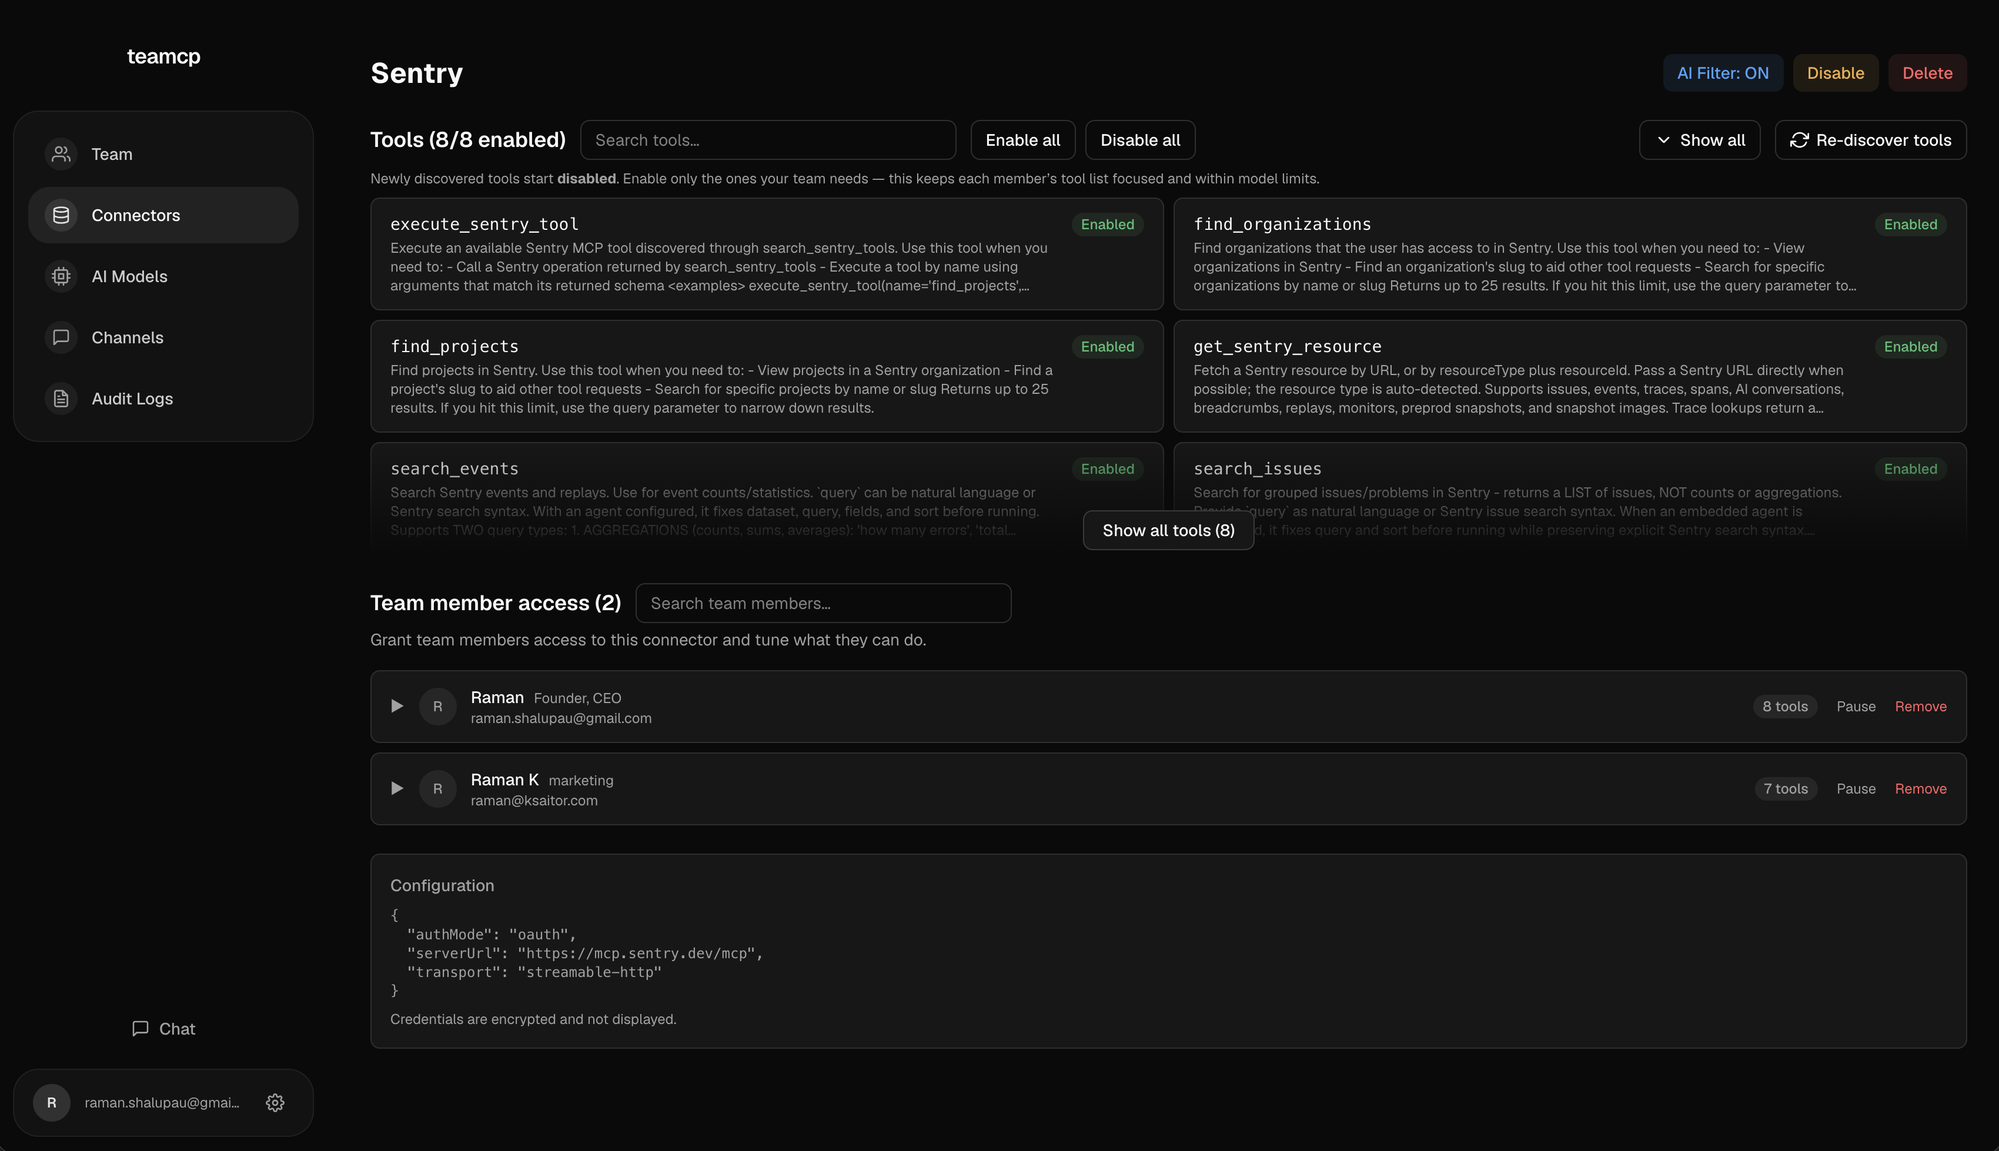Click the Founder, CEO role label

[x=577, y=698]
